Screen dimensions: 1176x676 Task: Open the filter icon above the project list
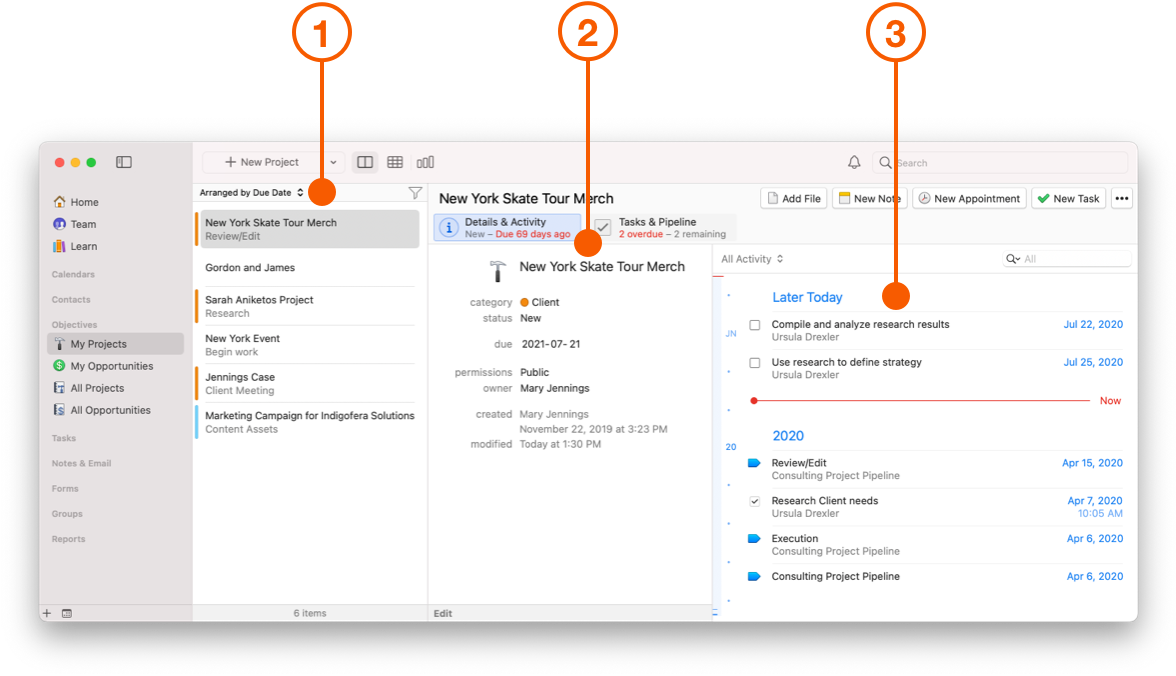[x=415, y=192]
